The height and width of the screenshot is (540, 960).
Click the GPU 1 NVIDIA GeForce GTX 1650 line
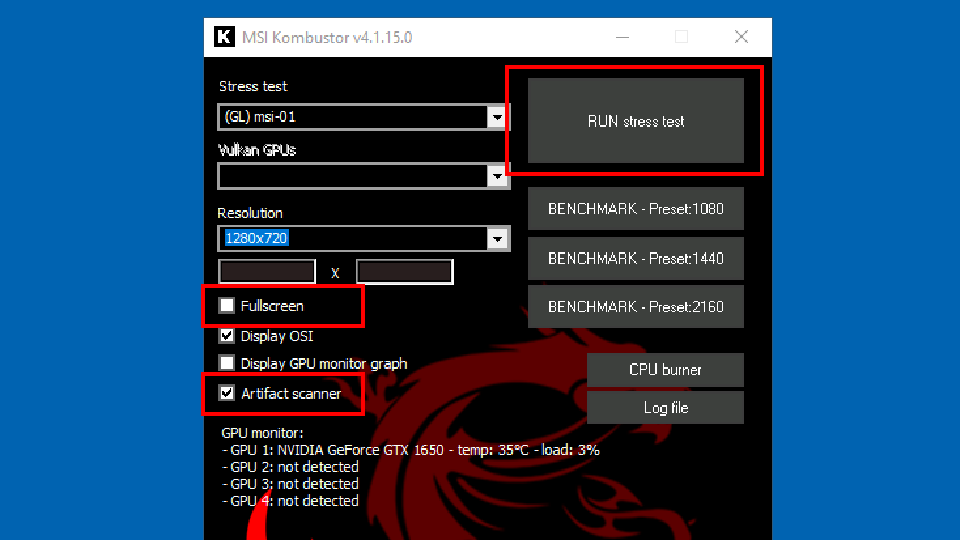click(x=410, y=451)
